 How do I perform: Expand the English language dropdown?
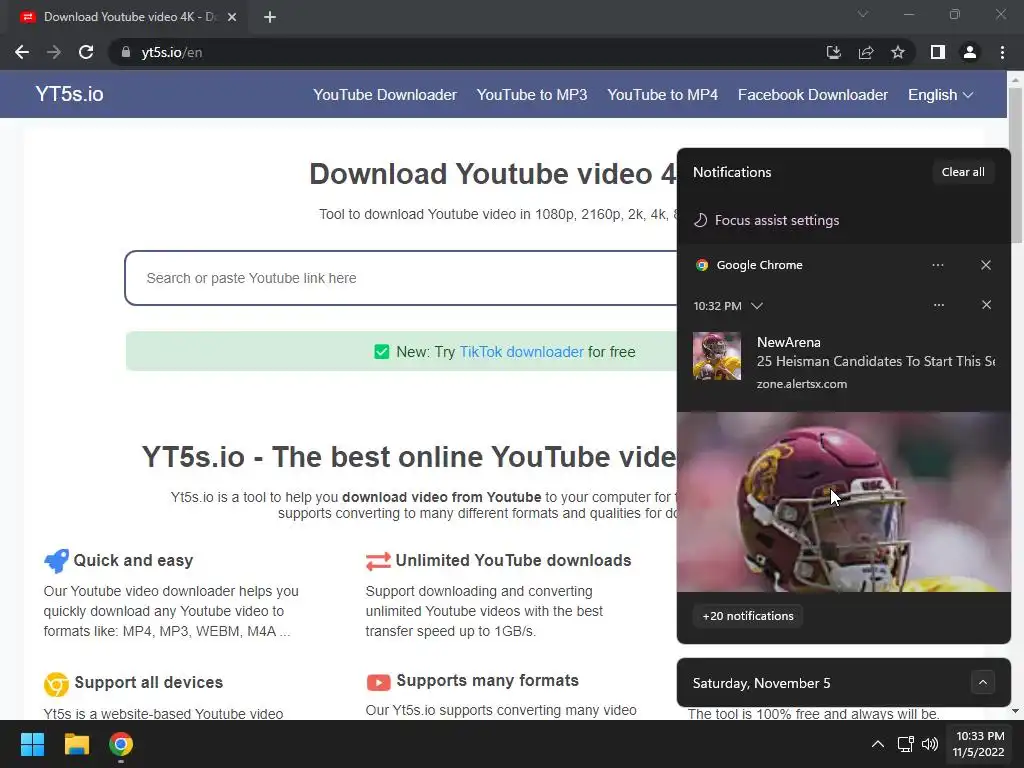coord(940,95)
